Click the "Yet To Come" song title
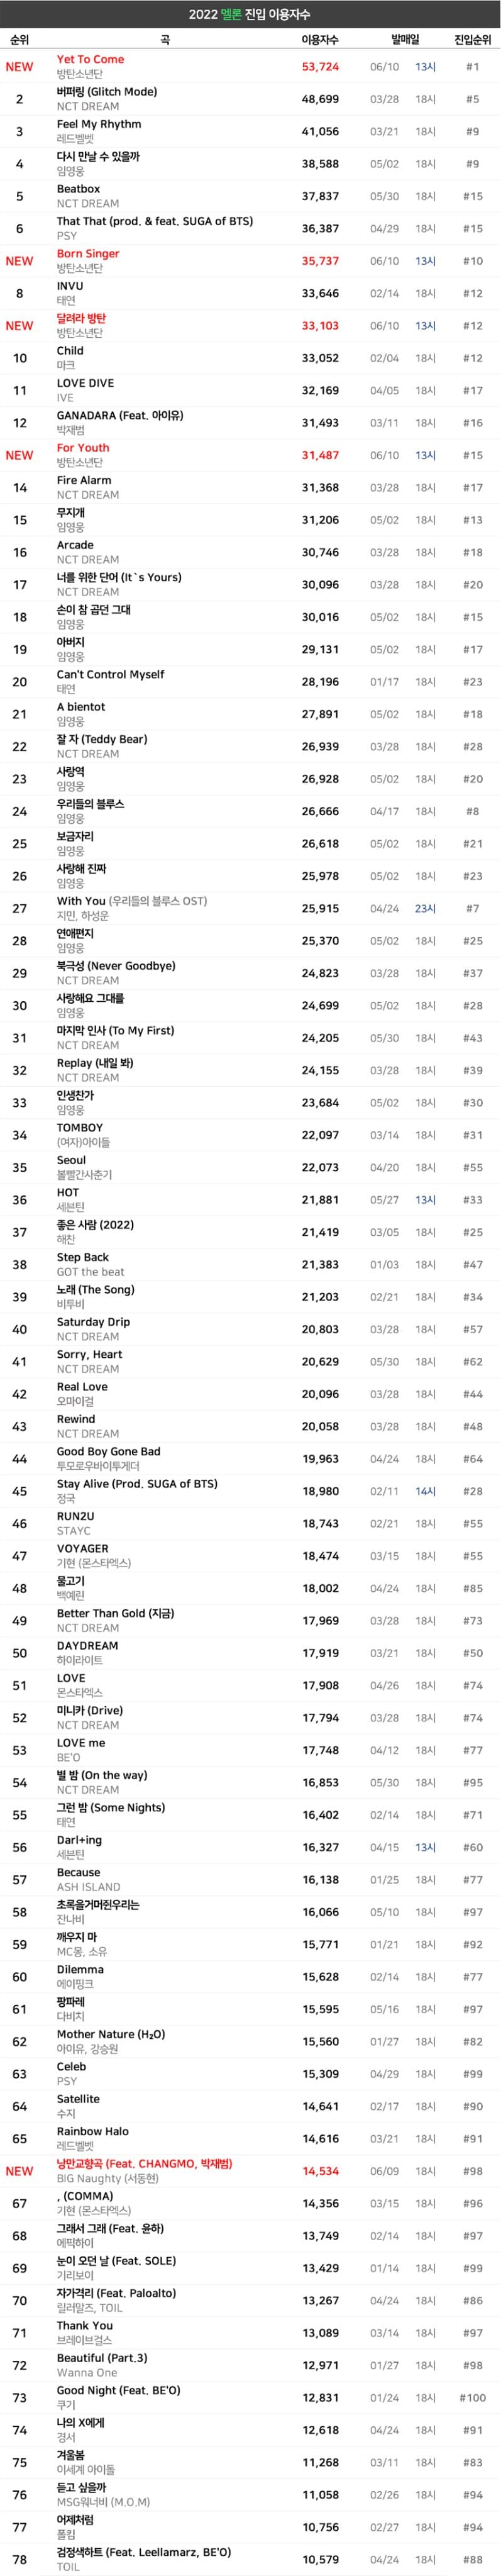This screenshot has height=2576, width=501. click(90, 59)
